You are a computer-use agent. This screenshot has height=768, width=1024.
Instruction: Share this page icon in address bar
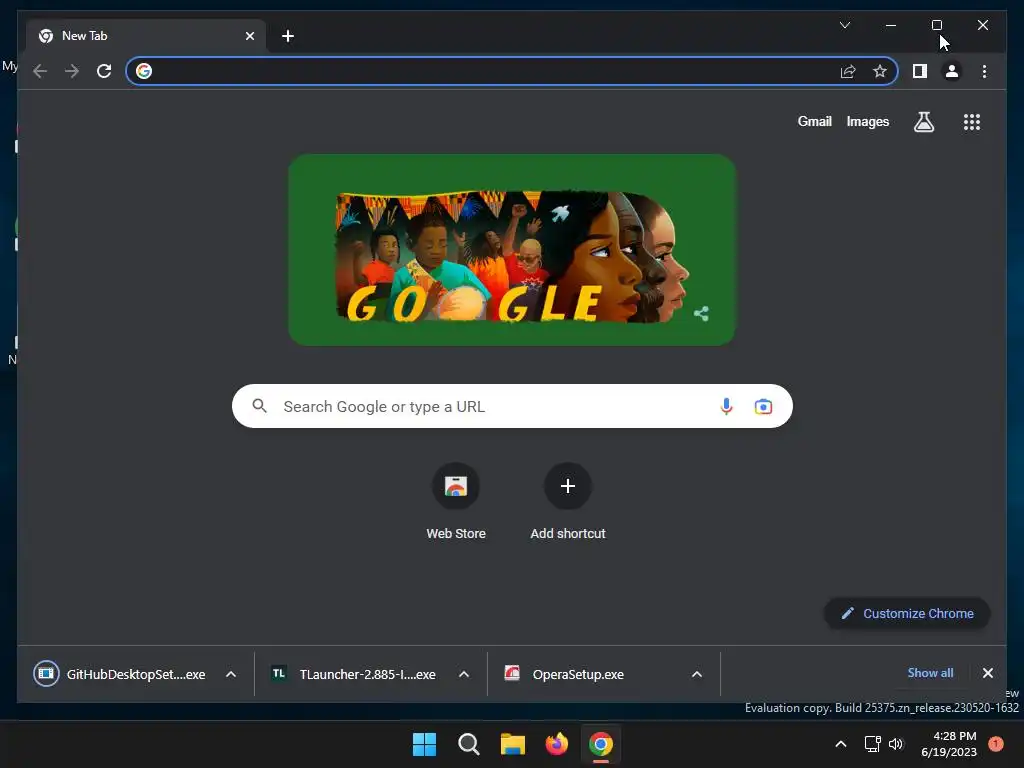point(848,71)
